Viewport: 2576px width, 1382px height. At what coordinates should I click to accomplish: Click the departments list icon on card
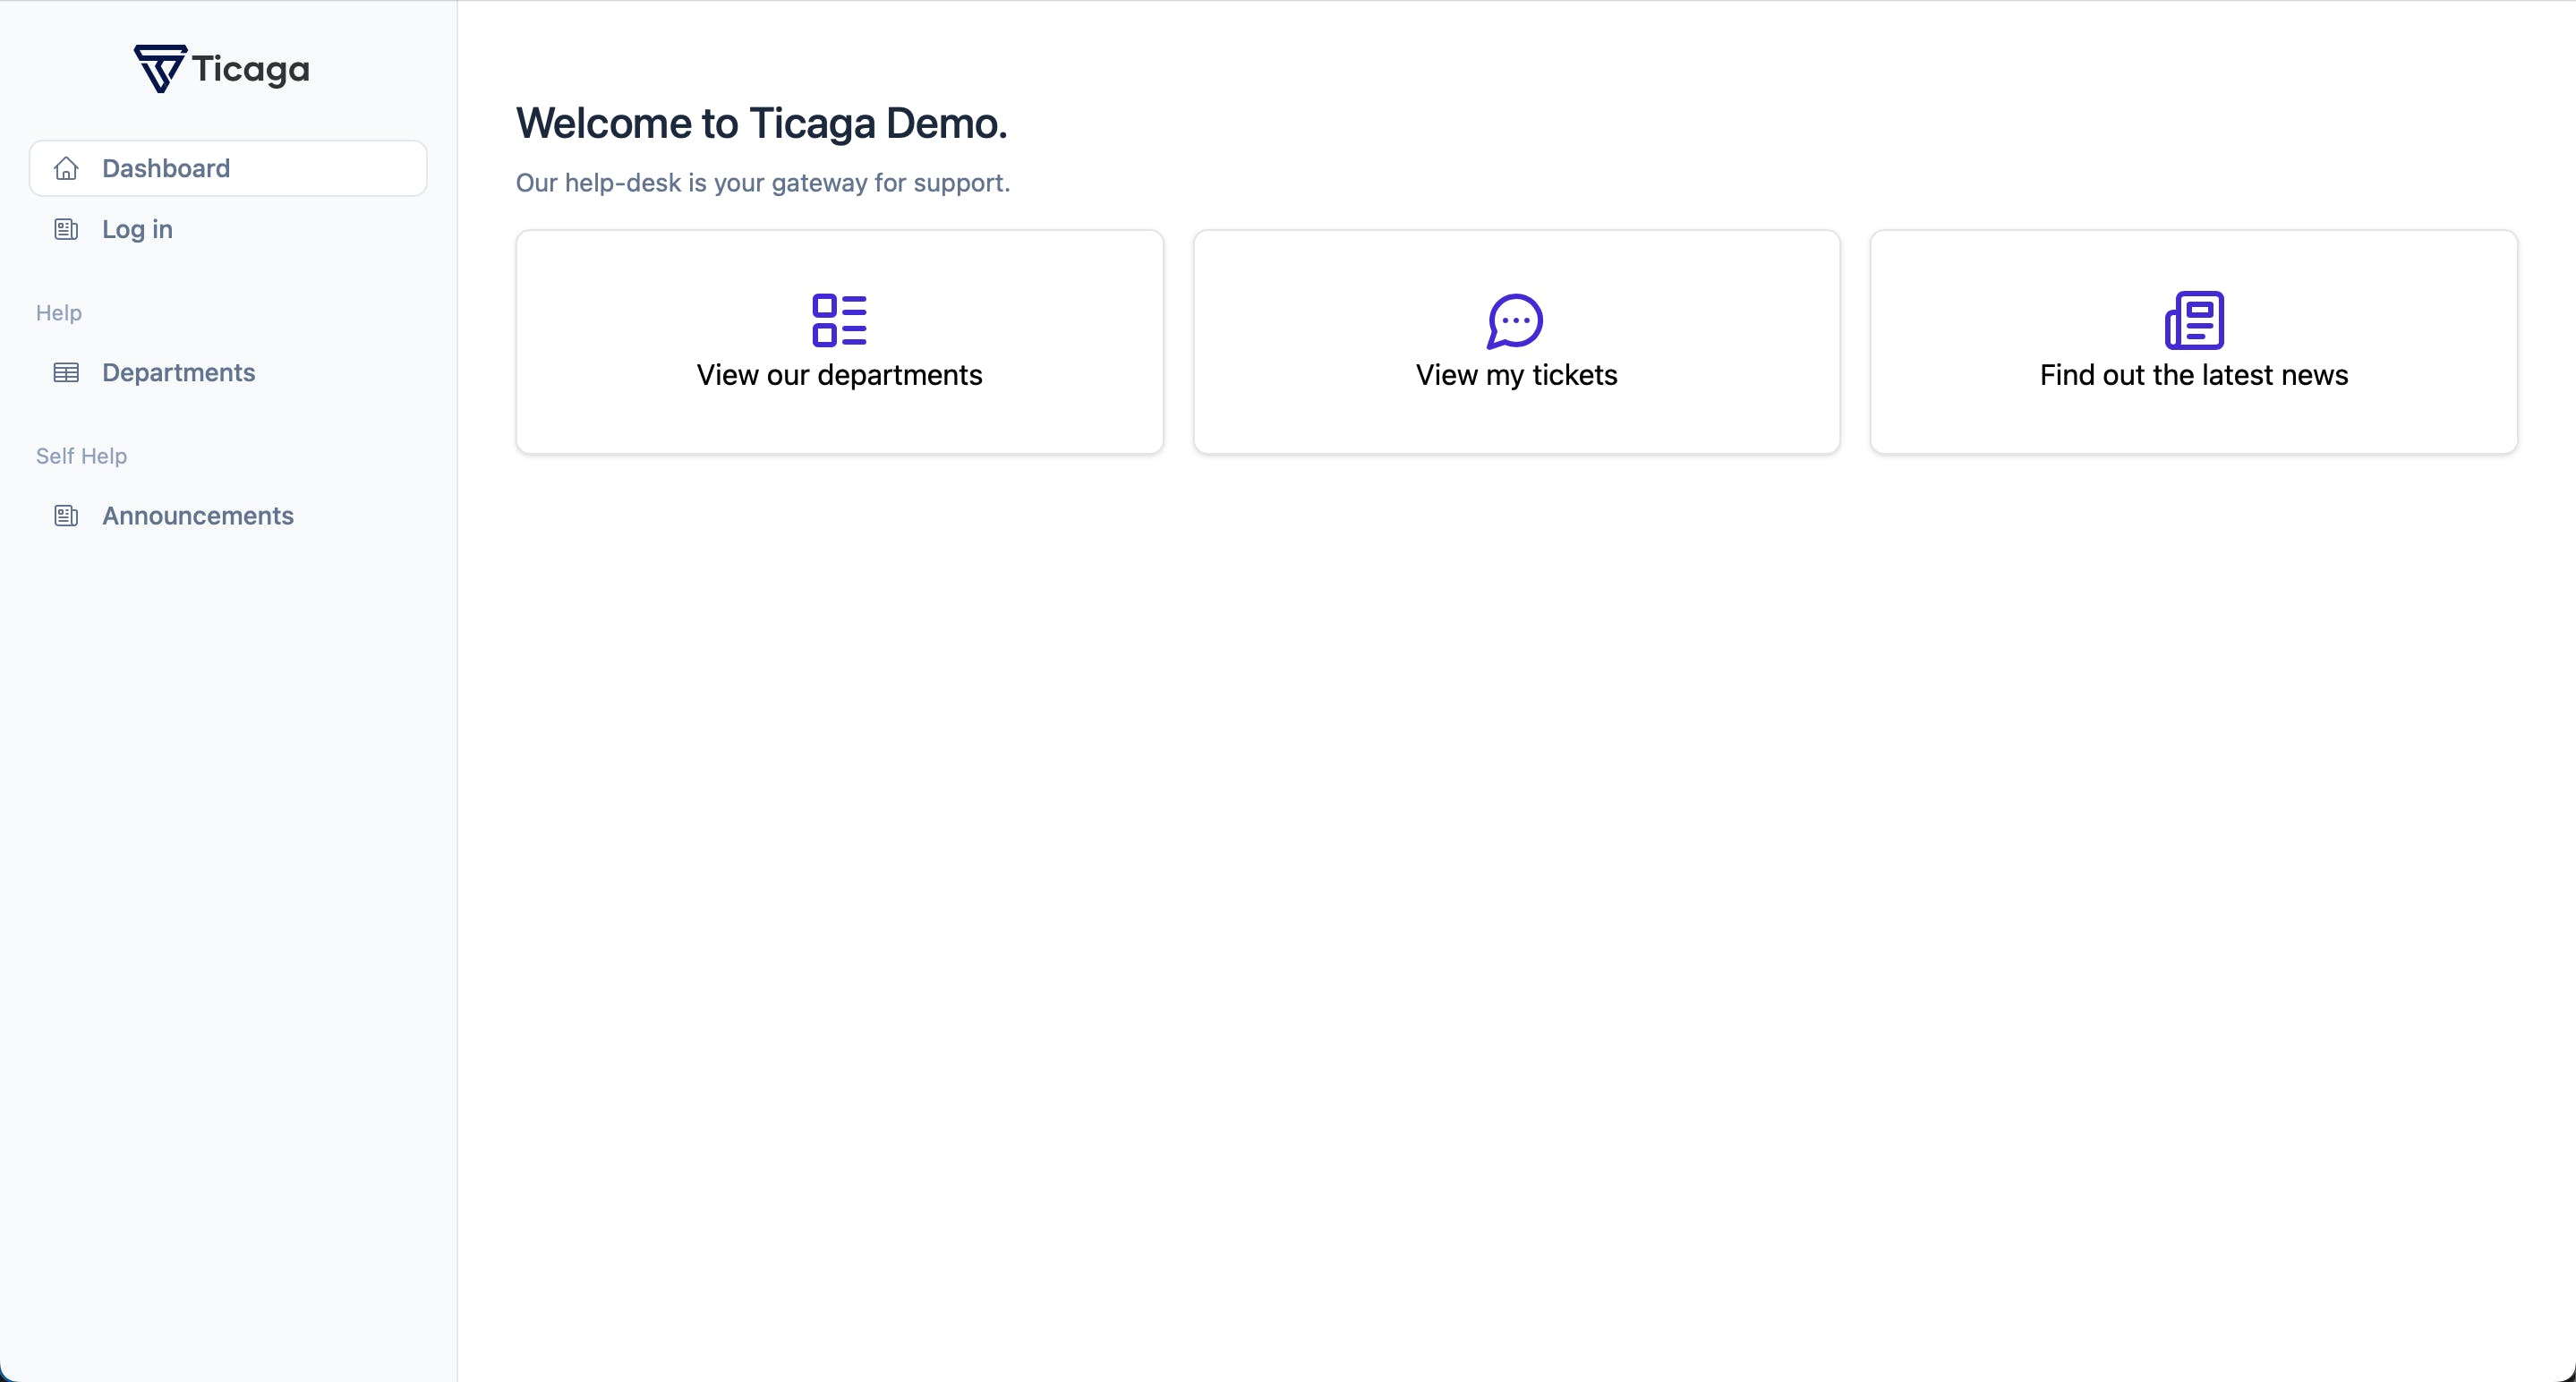pos(839,320)
